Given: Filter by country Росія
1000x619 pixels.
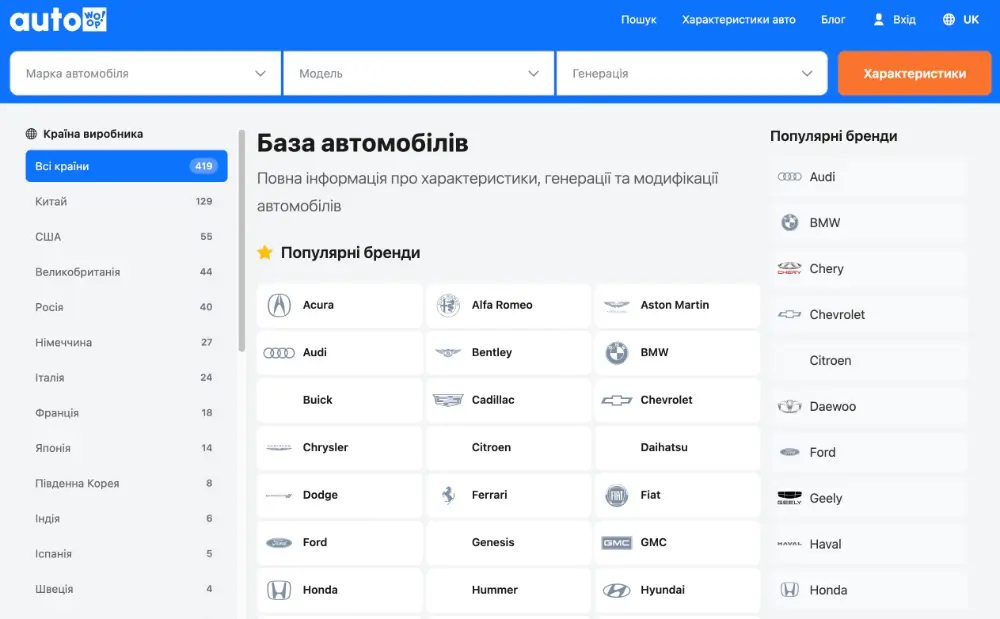Looking at the screenshot, I should tap(126, 307).
